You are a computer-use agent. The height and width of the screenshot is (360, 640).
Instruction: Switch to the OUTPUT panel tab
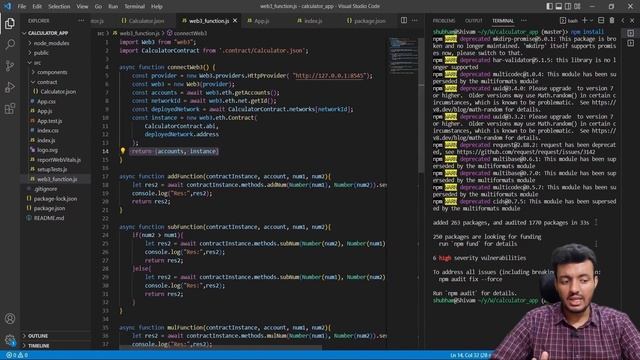473,20
